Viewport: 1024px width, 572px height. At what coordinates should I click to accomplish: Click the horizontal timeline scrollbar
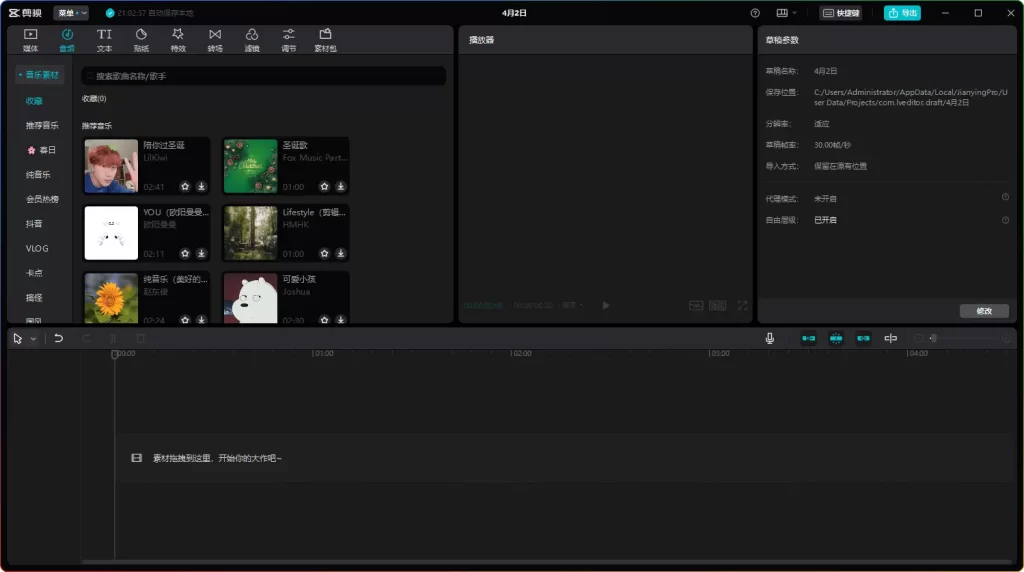point(546,562)
